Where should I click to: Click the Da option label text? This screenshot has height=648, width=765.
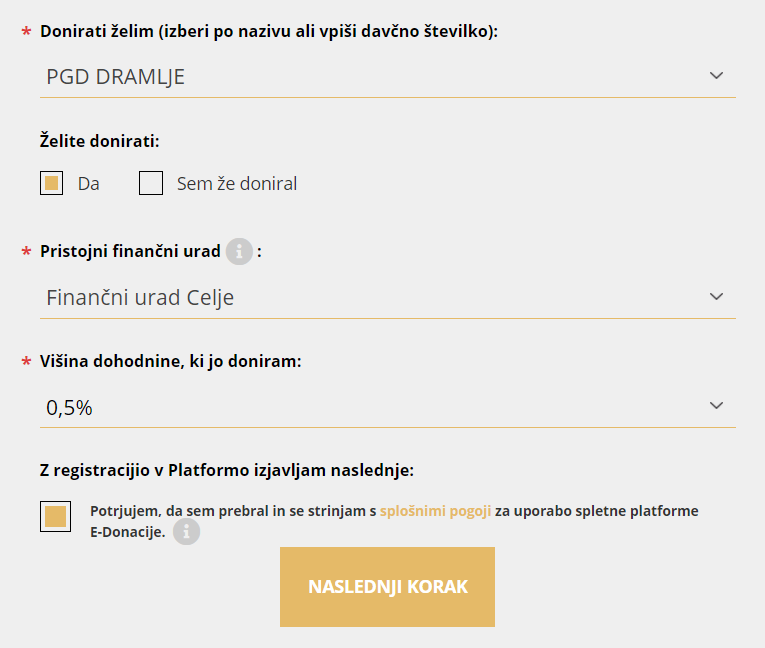[x=88, y=184]
